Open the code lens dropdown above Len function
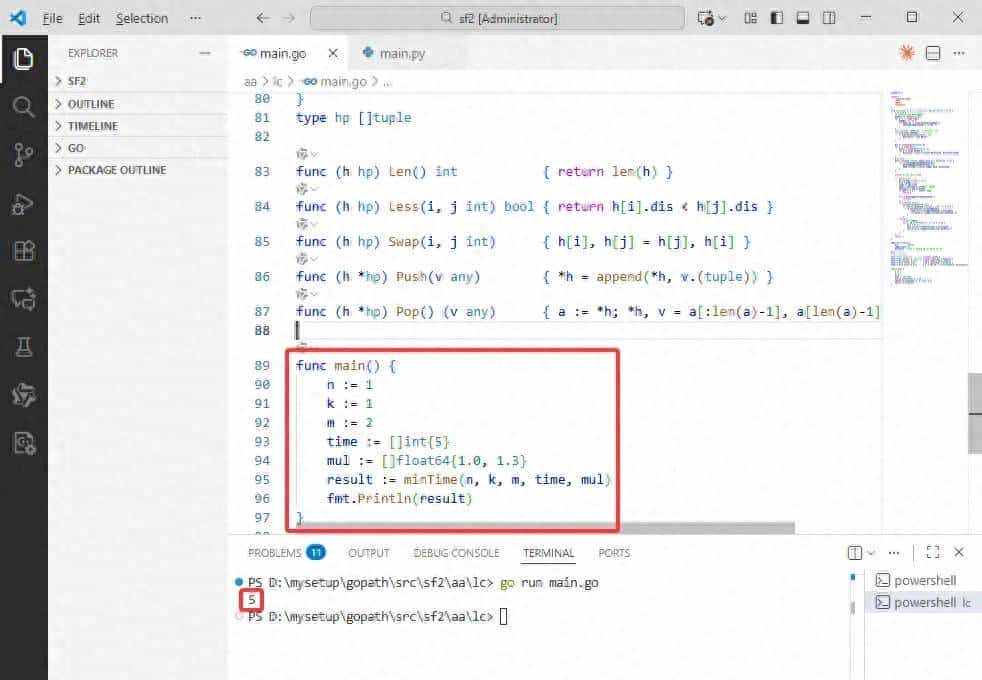 (307, 154)
